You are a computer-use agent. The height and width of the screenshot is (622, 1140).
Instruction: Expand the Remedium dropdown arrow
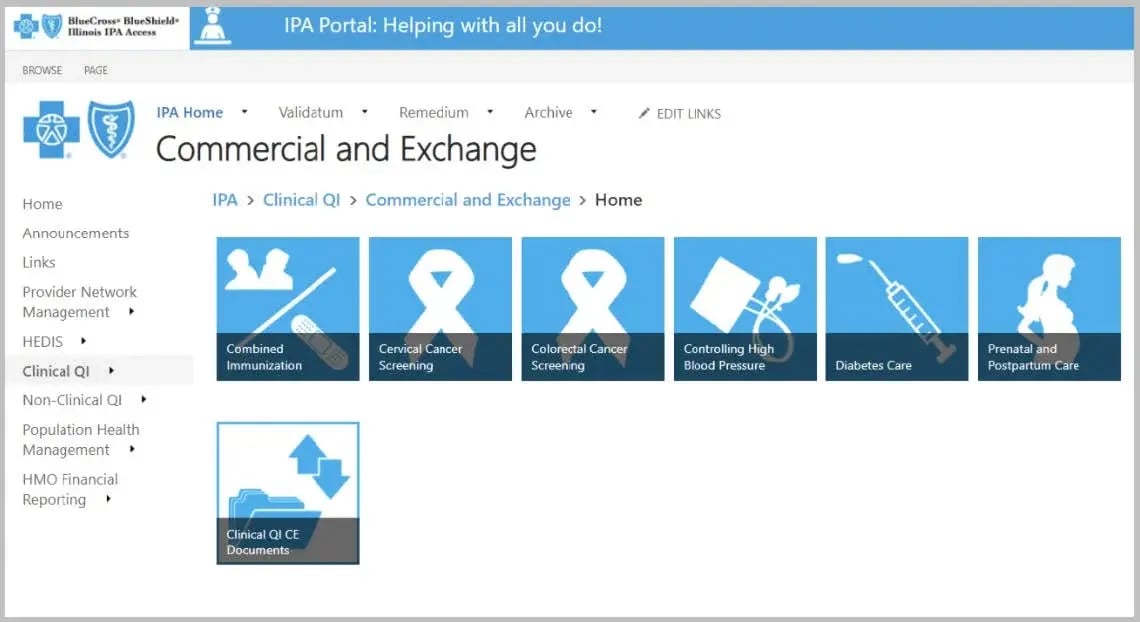(x=490, y=112)
